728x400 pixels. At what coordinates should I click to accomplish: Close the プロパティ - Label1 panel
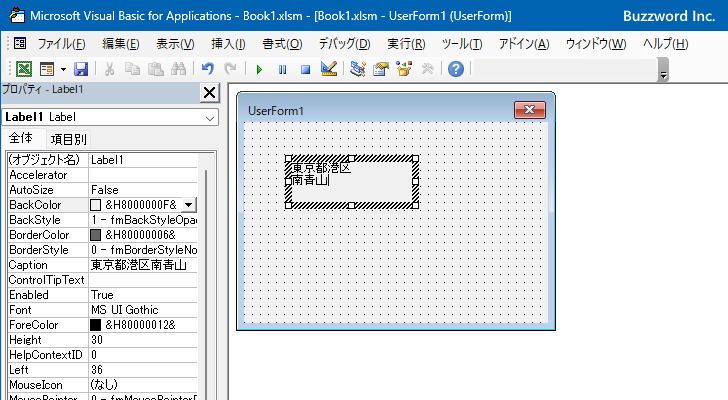coord(209,93)
